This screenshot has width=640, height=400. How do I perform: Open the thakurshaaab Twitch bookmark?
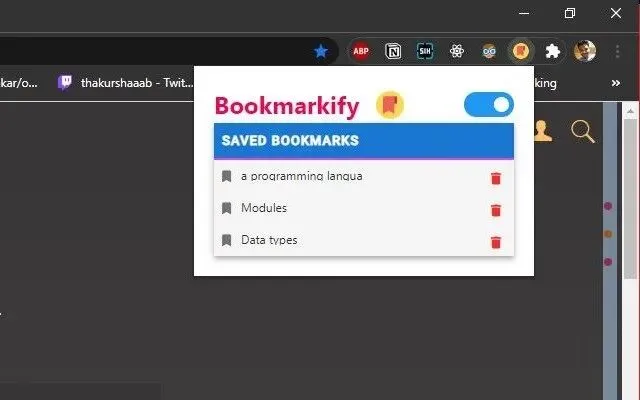pyautogui.click(x=125, y=83)
